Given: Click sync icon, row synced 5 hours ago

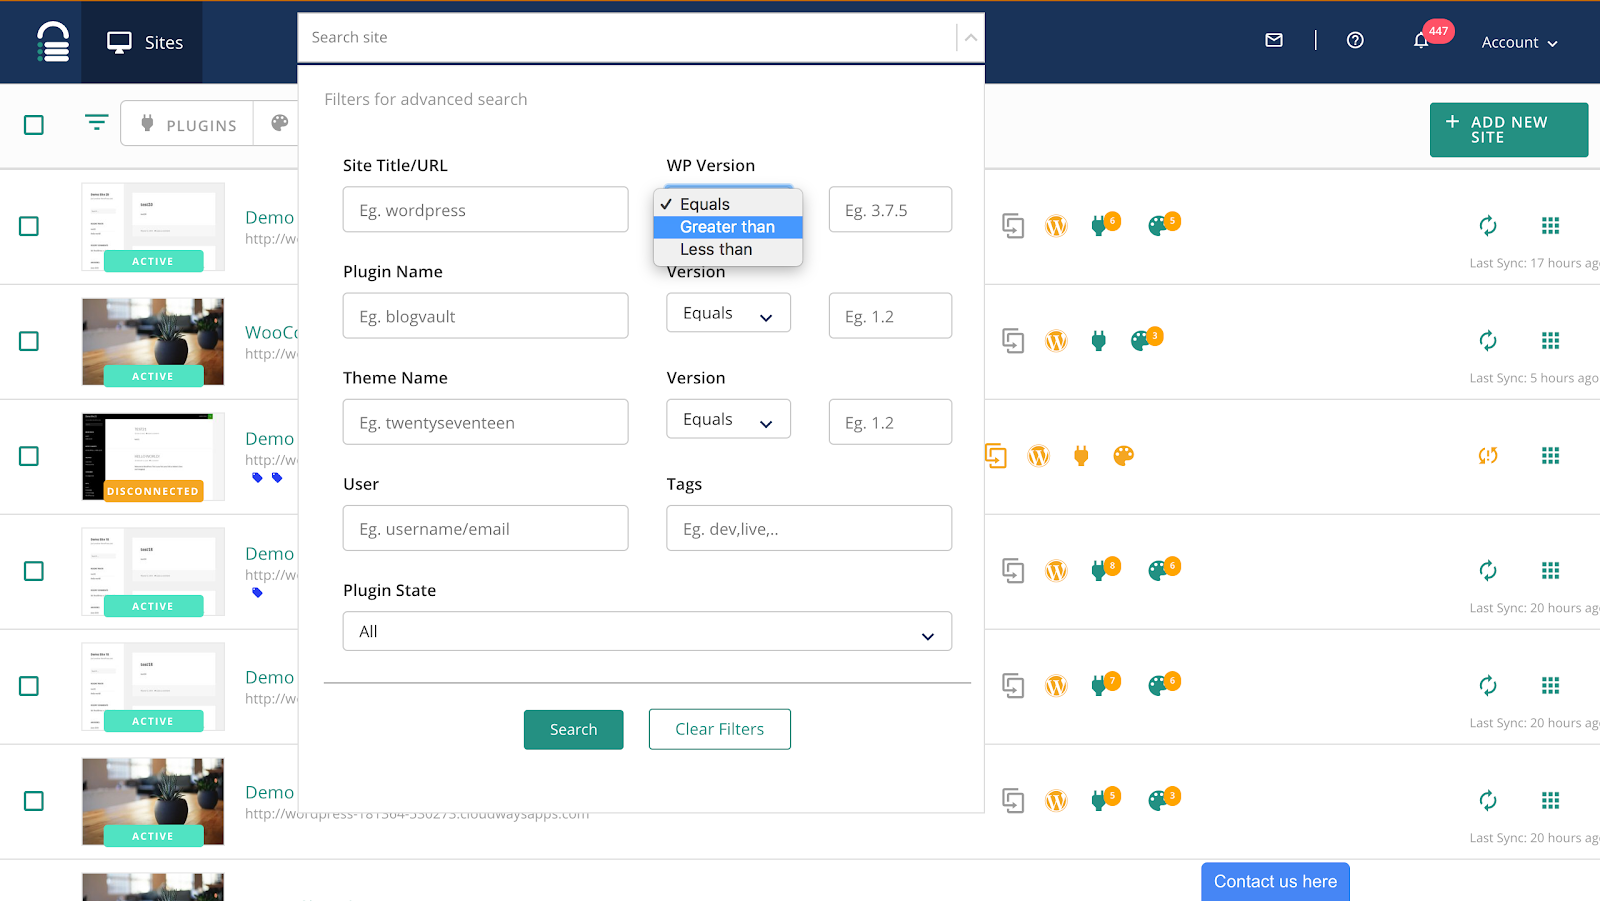Looking at the screenshot, I should 1488,341.
